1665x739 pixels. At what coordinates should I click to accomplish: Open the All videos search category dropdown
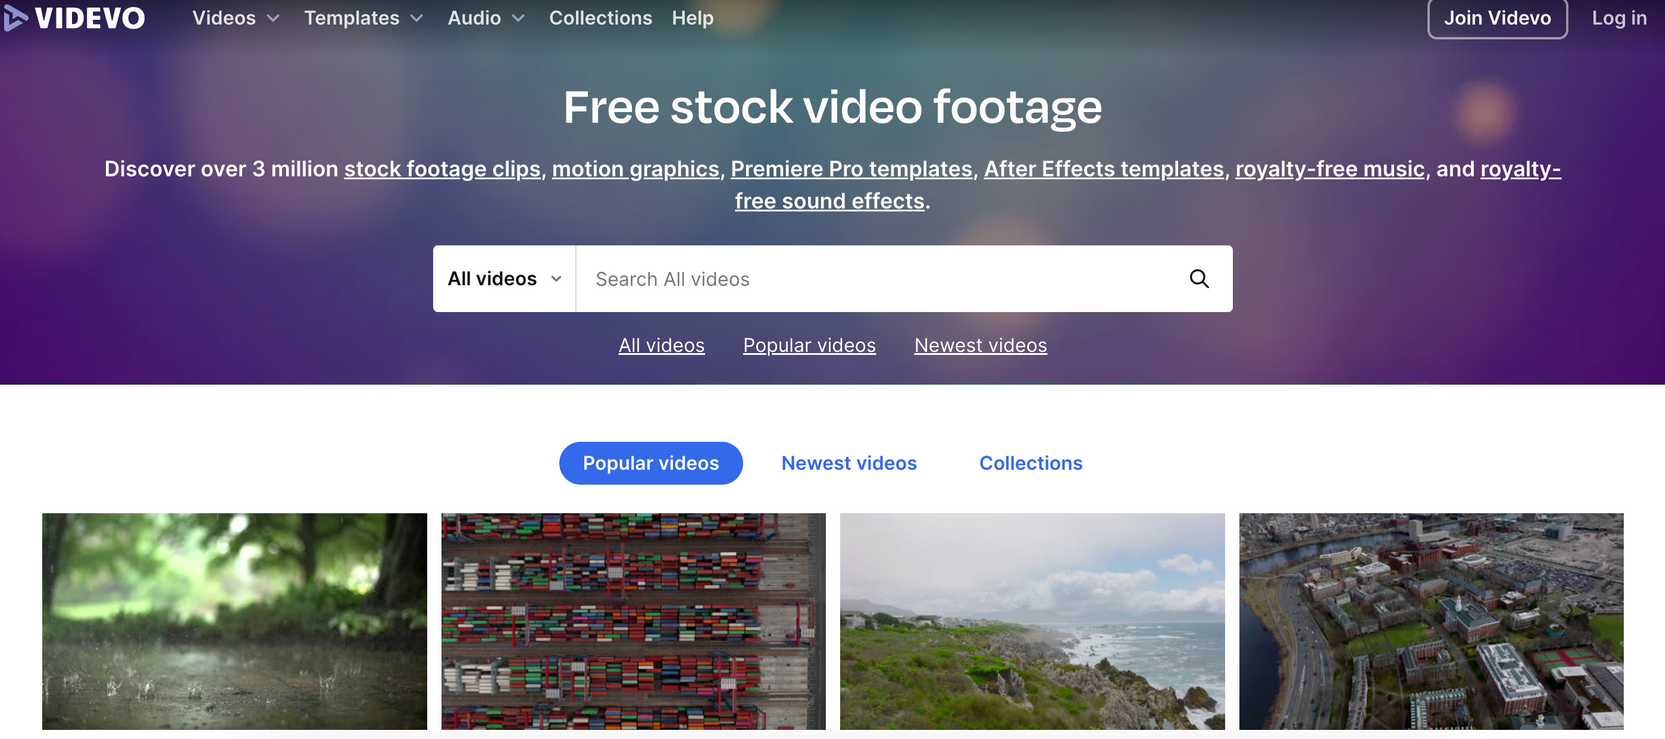tap(505, 279)
